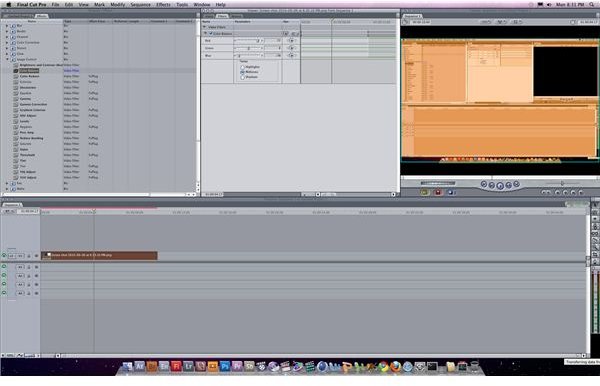Click the red Overwrite edit button in Canvas
The height and width of the screenshot is (386, 600).
(438, 192)
